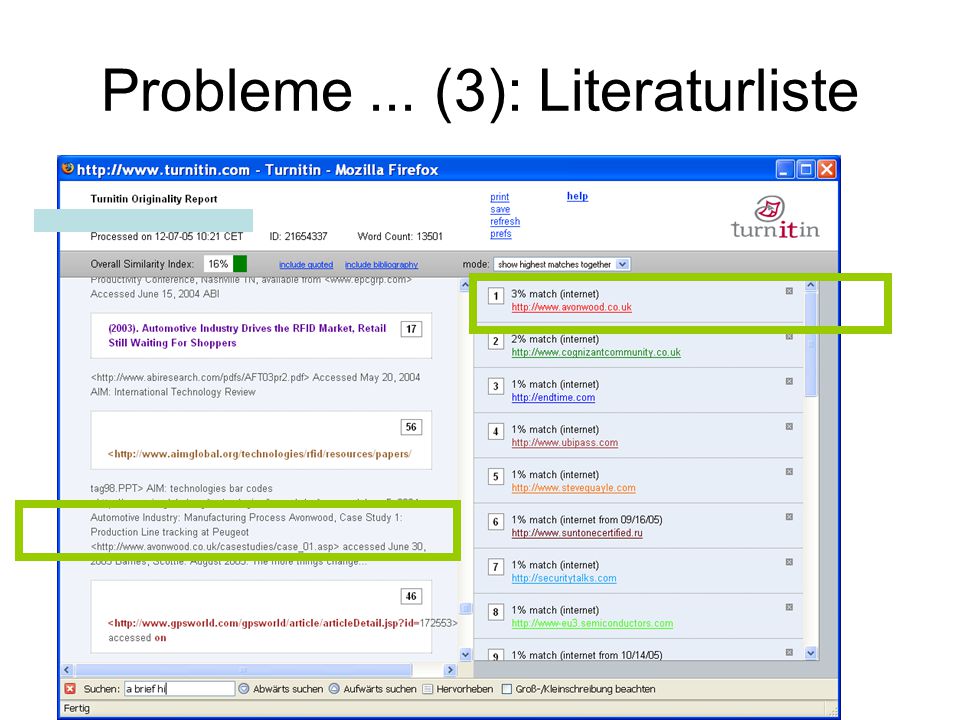
Task: Select match number 6 badge in source list
Action: [x=496, y=522]
